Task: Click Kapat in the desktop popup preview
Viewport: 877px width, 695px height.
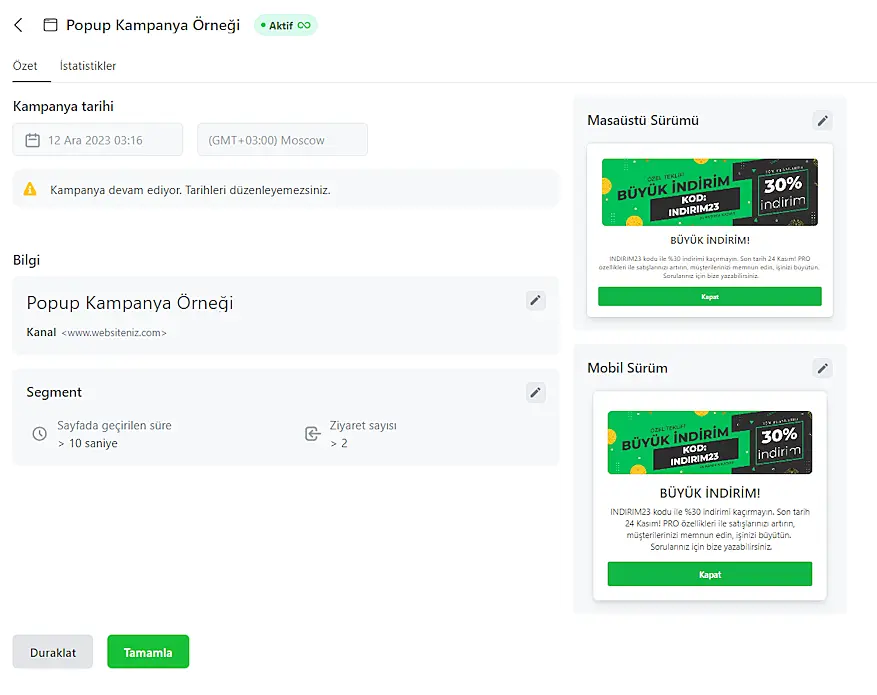Action: pos(709,297)
